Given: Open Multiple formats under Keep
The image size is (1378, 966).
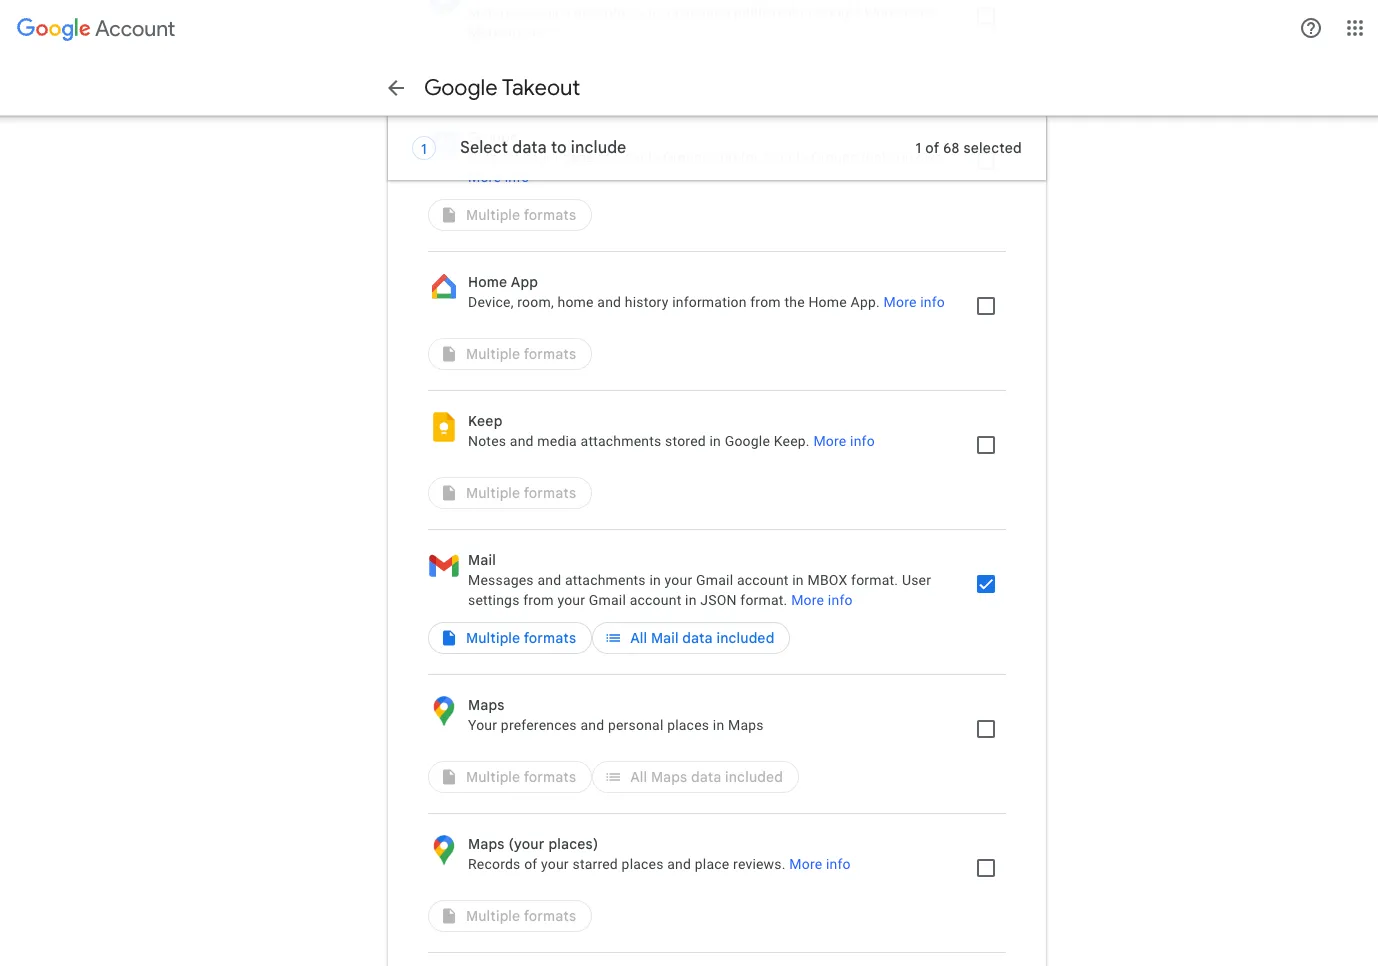Looking at the screenshot, I should pyautogui.click(x=510, y=493).
